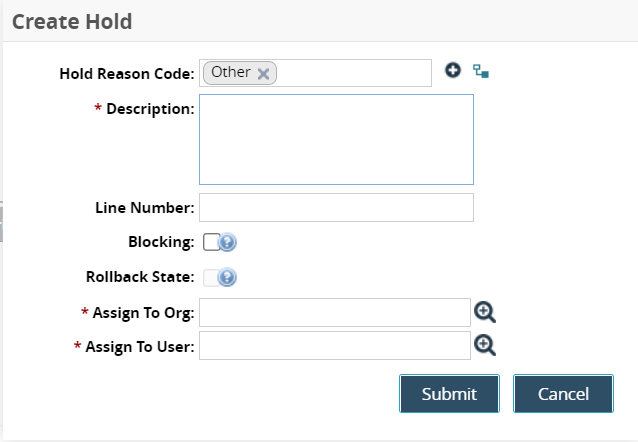Click the plus icon to add reason code
This screenshot has height=442, width=638.
point(452,71)
